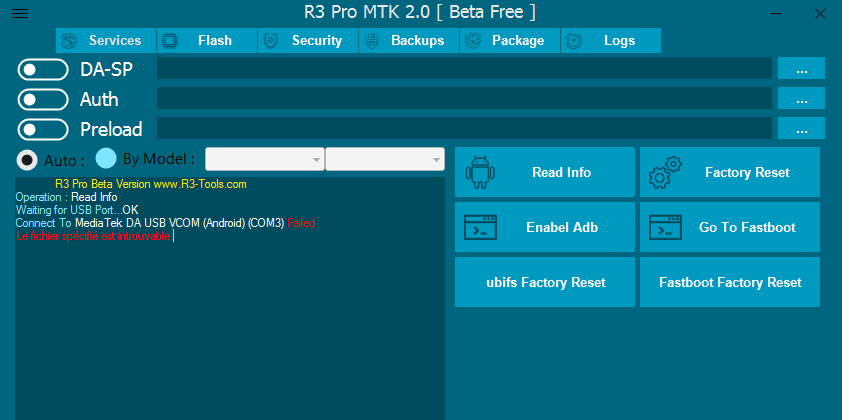Close the R3 Pro MTK window
This screenshot has width=842, height=420.
click(x=820, y=14)
